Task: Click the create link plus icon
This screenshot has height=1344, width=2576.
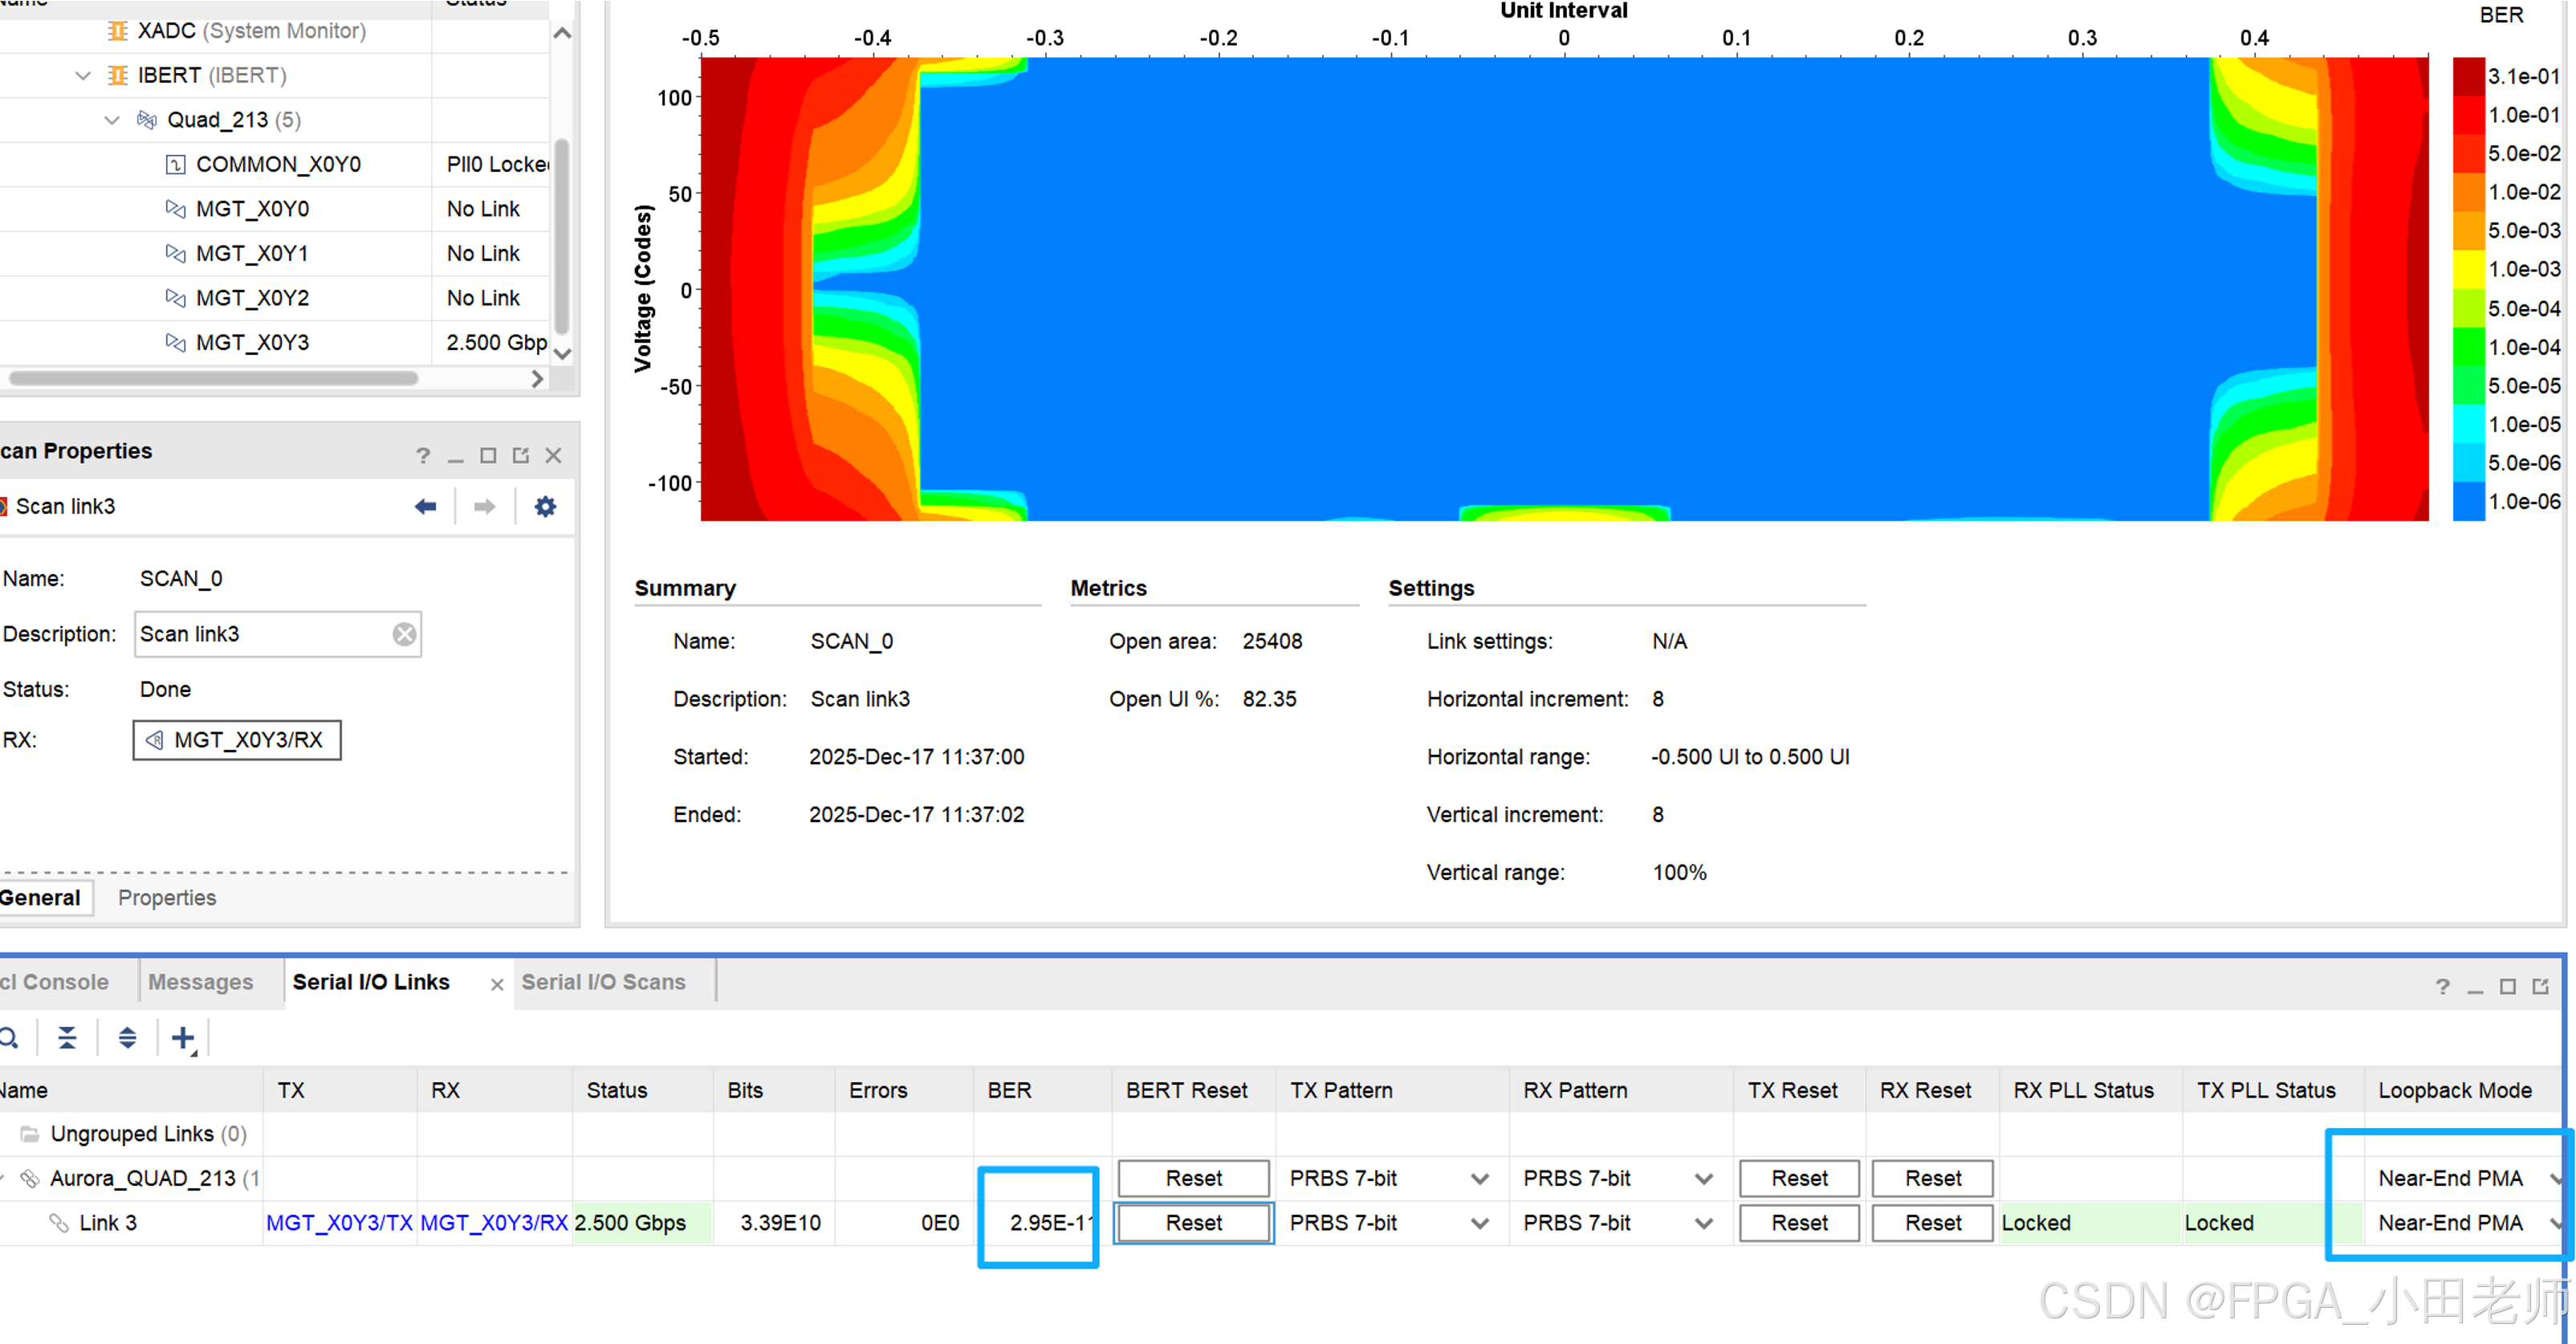Action: point(183,1038)
